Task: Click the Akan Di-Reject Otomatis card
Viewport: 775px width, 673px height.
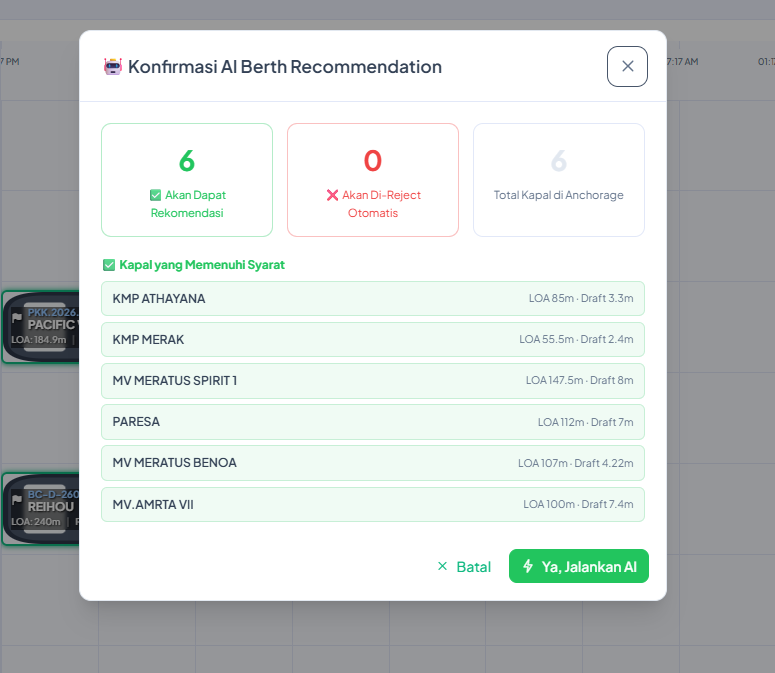Action: click(x=373, y=180)
